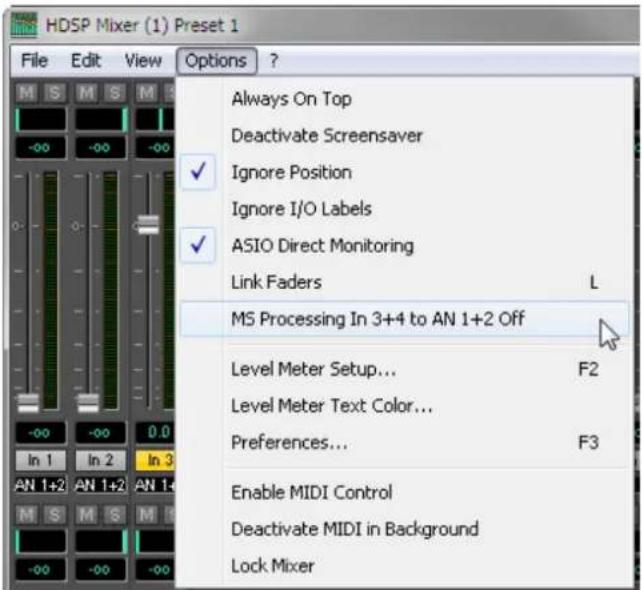Solo input channel 1 in top row
Image resolution: width=642 pixels, height=590 pixels.
tap(54, 93)
